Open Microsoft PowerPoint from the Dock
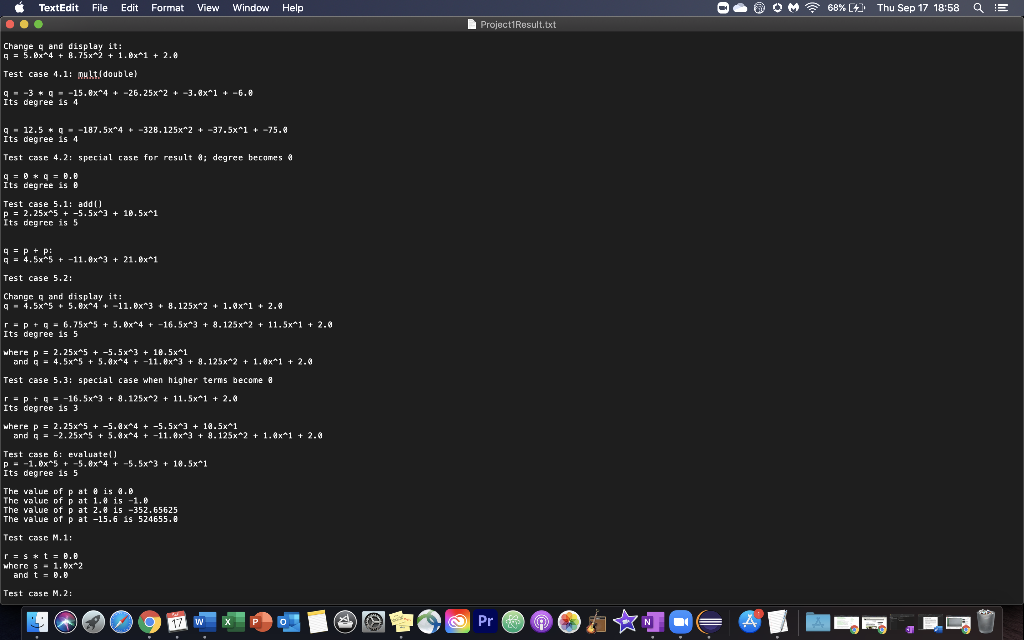The image size is (1024, 640). (x=261, y=622)
